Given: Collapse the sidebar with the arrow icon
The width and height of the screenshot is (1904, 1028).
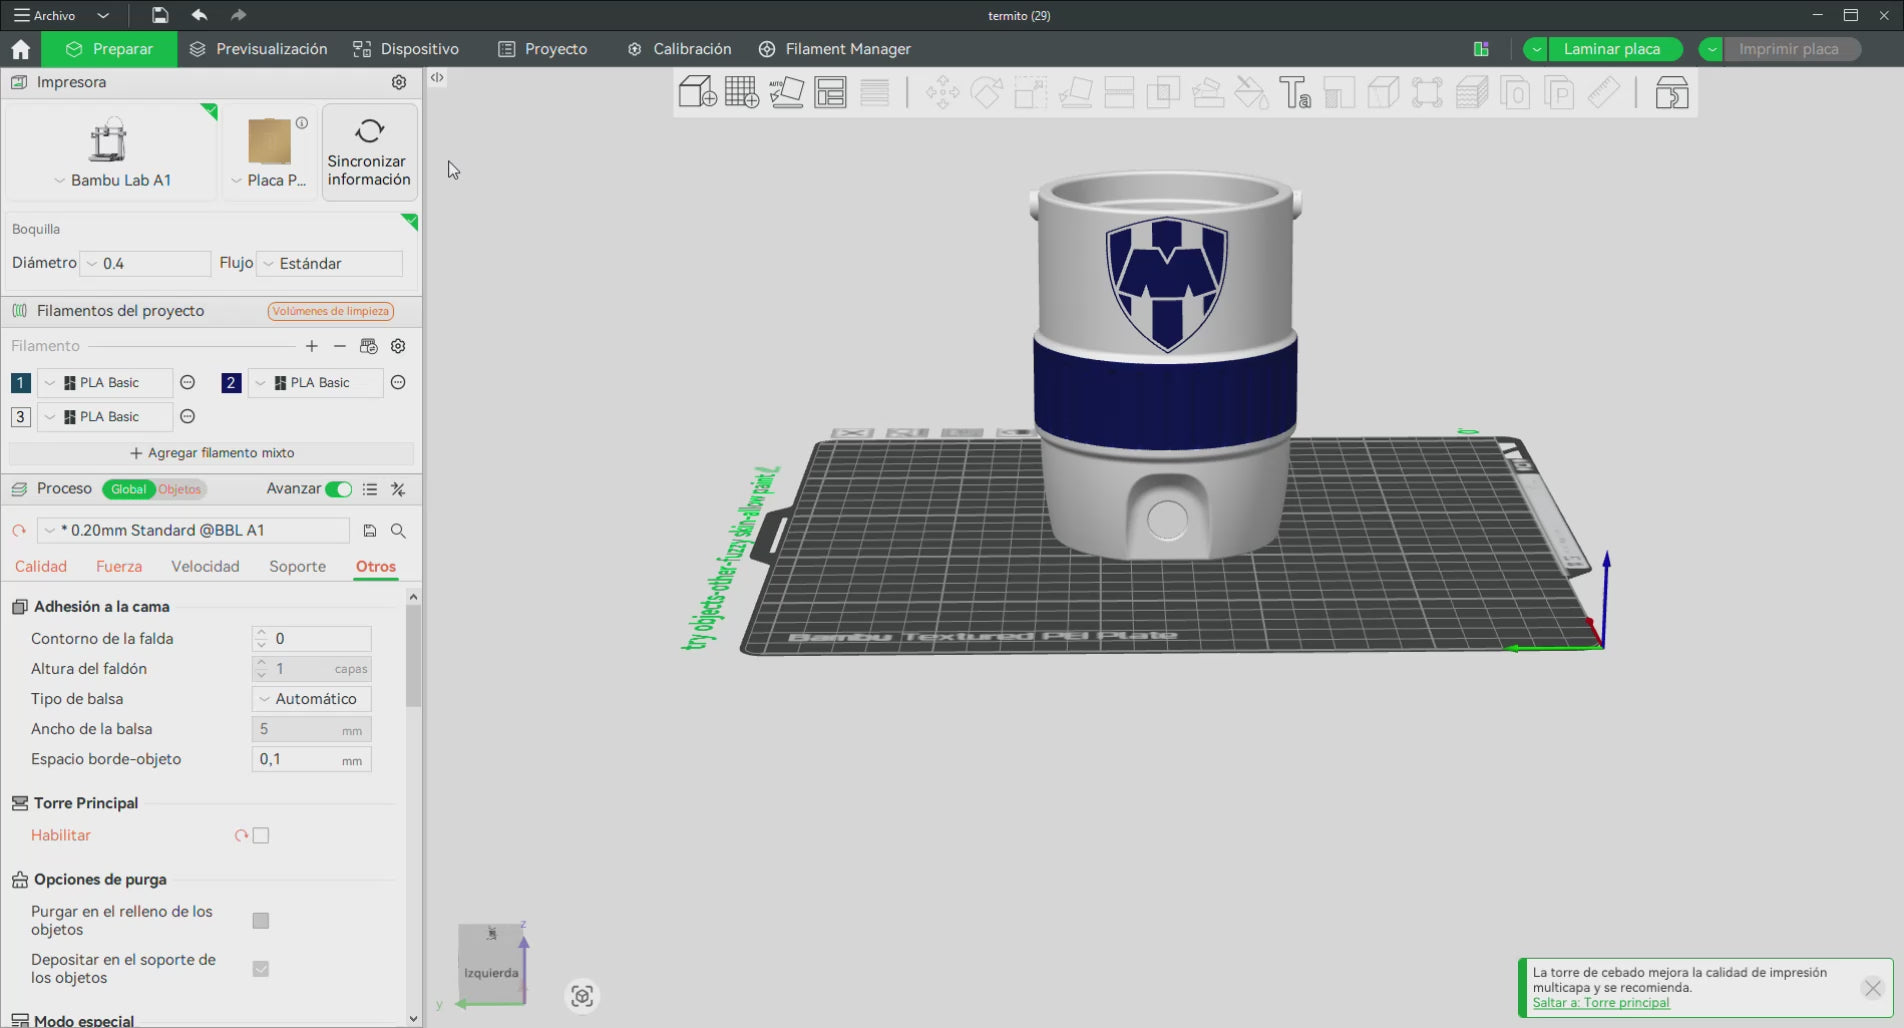Looking at the screenshot, I should point(437,77).
